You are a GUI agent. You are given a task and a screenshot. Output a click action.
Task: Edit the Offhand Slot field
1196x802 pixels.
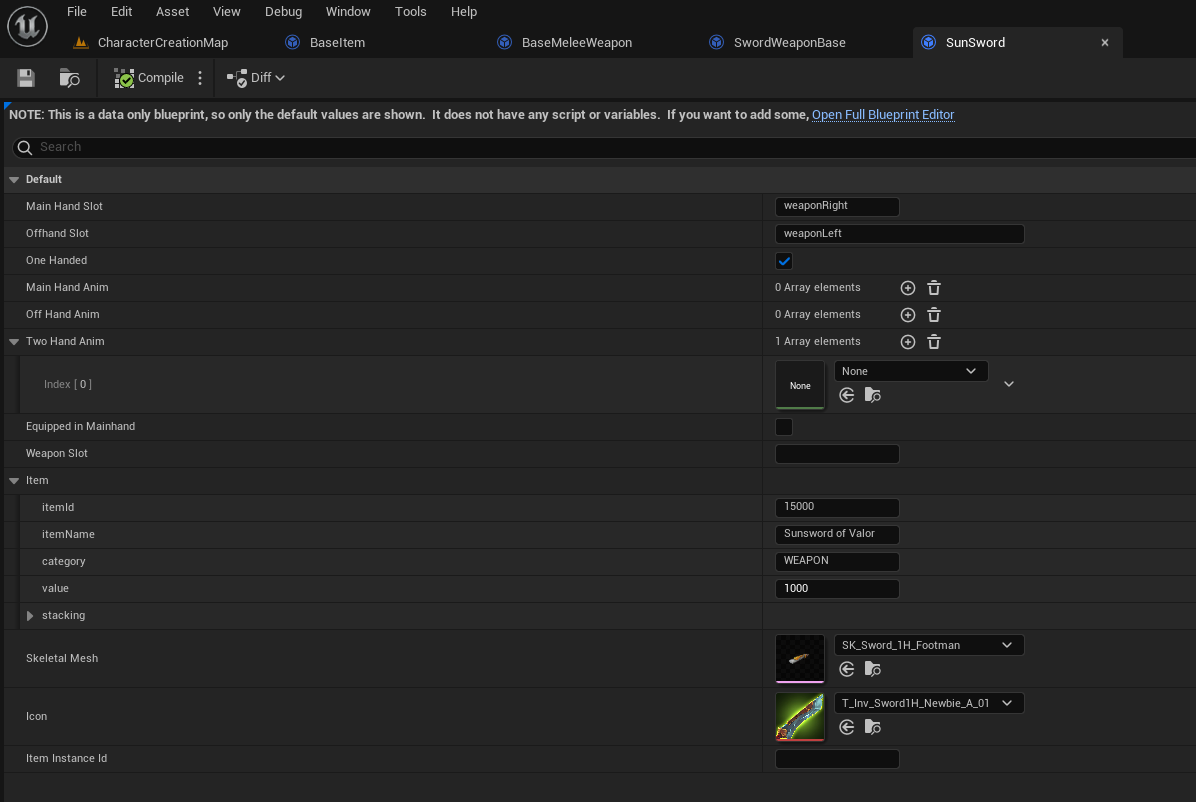point(899,234)
